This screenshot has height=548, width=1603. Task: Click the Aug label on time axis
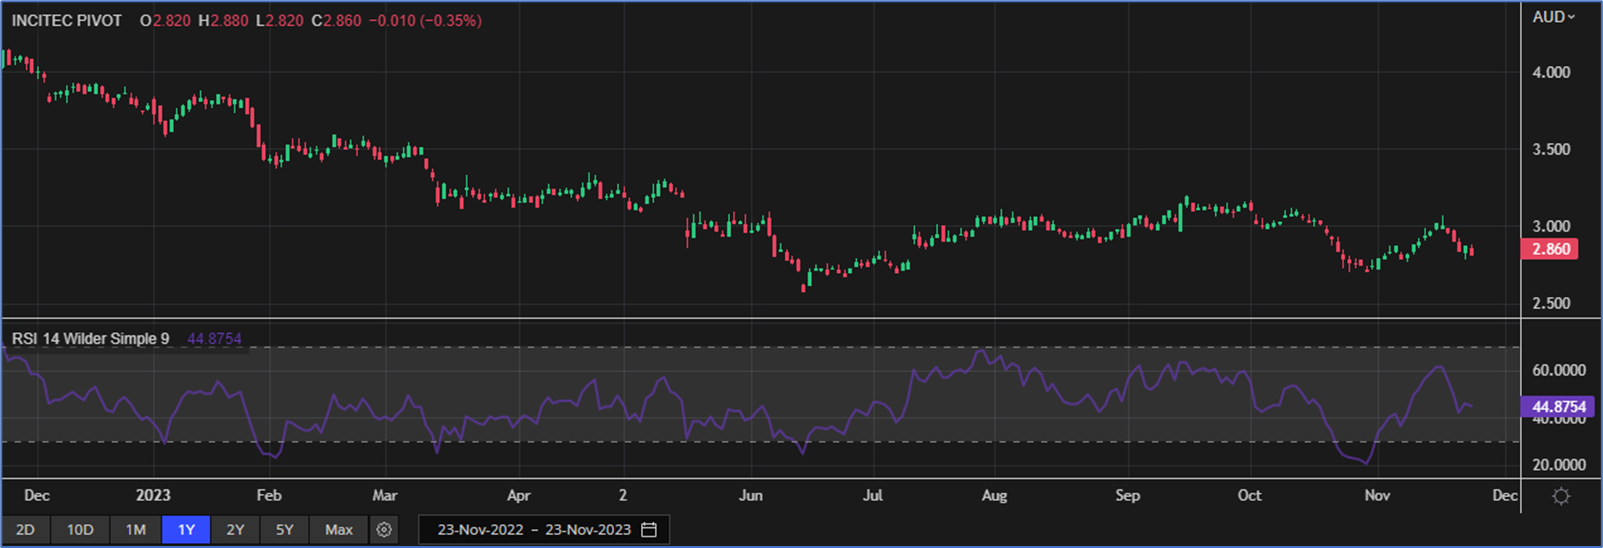point(994,495)
